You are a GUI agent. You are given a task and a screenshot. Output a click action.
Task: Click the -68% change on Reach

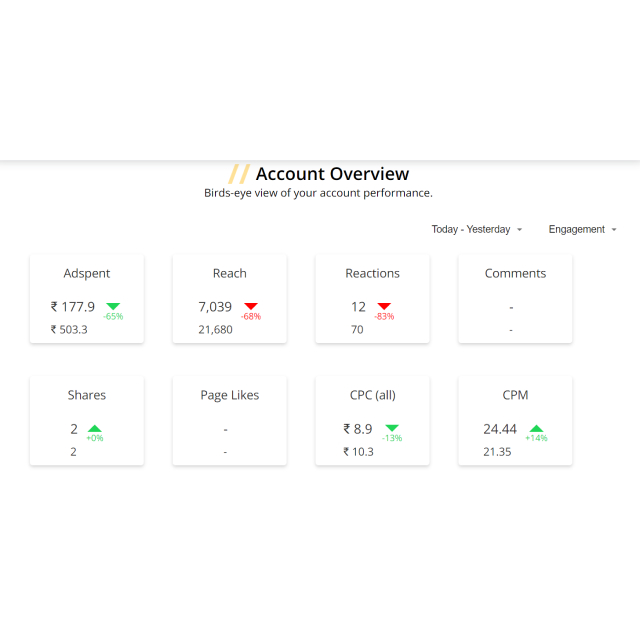tap(251, 316)
